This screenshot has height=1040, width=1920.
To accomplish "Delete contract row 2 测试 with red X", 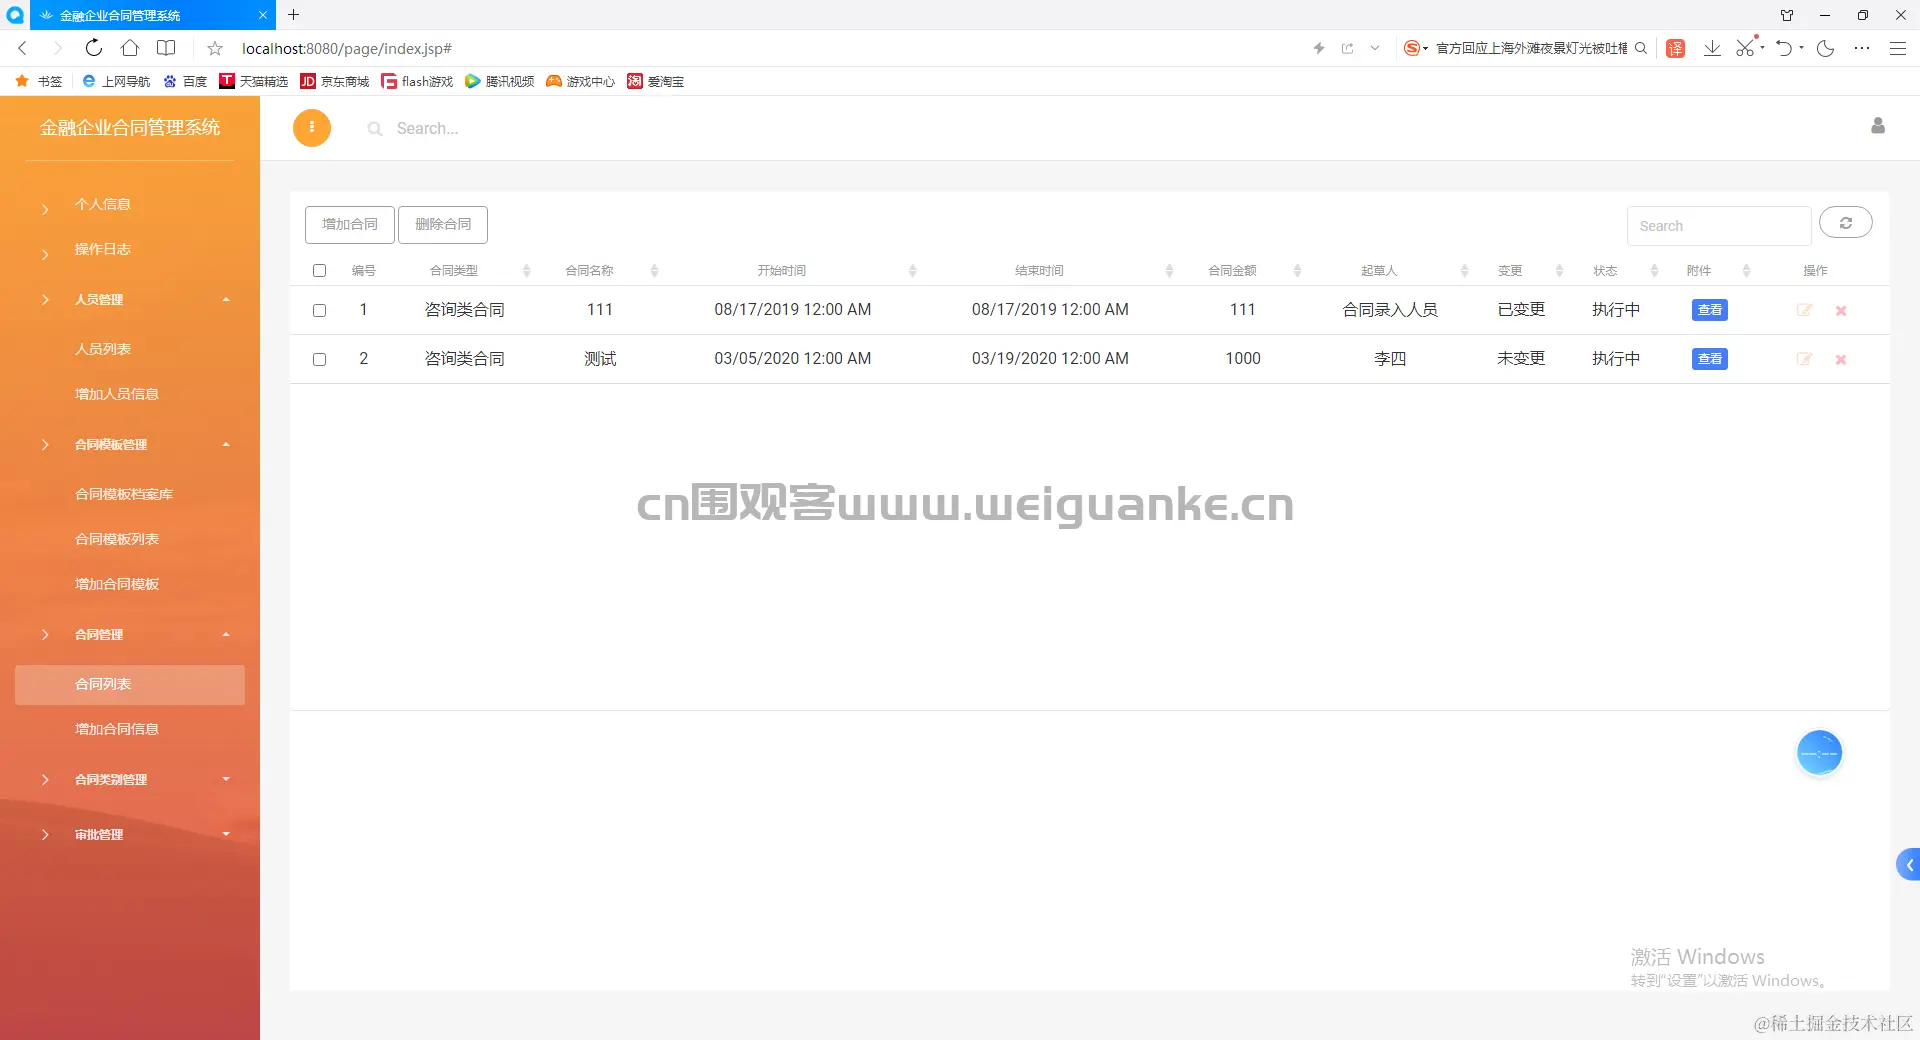I will tap(1841, 359).
